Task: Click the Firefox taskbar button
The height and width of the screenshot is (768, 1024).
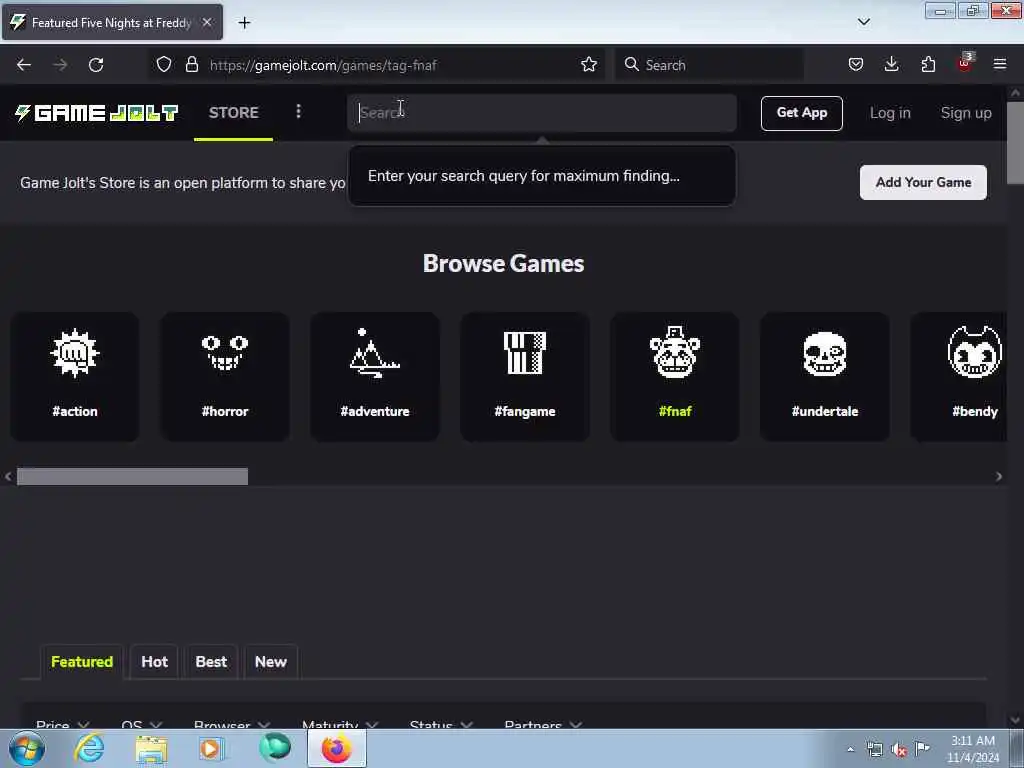Action: (337, 748)
